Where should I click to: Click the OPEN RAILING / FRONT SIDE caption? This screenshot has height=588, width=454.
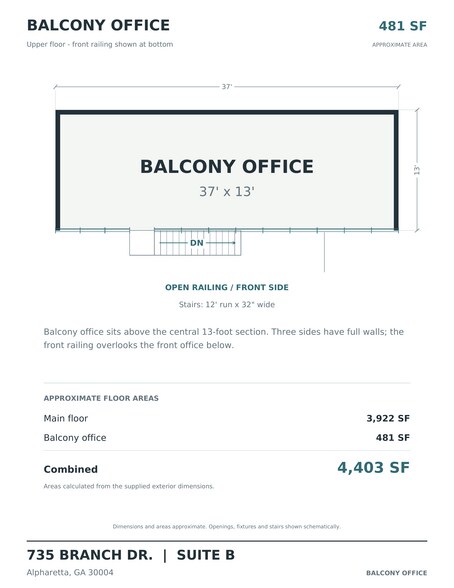[227, 287]
